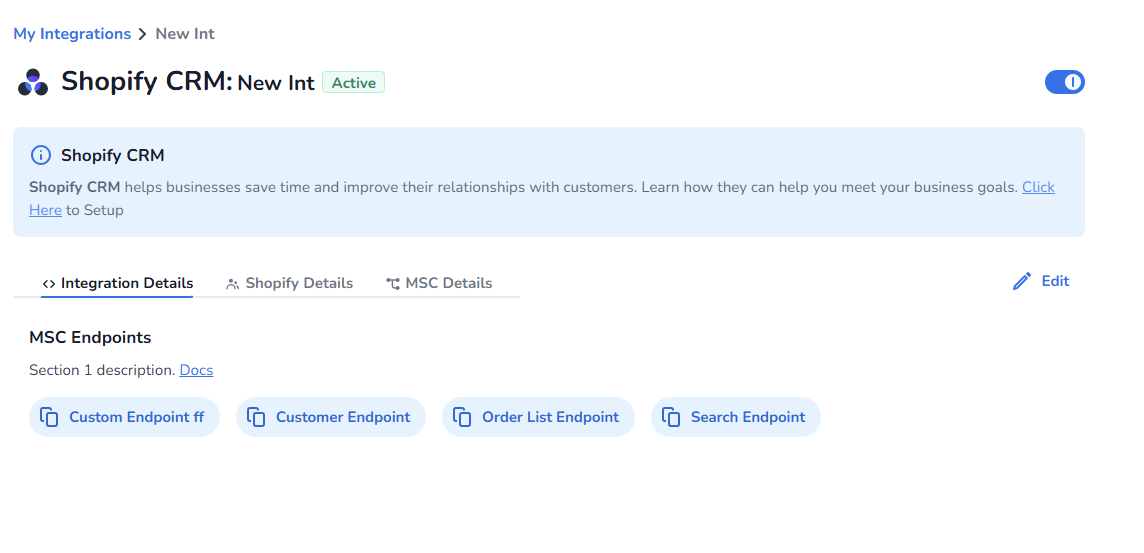Click the copy icon on Customer Endpoint
This screenshot has width=1144, height=553.
255,417
